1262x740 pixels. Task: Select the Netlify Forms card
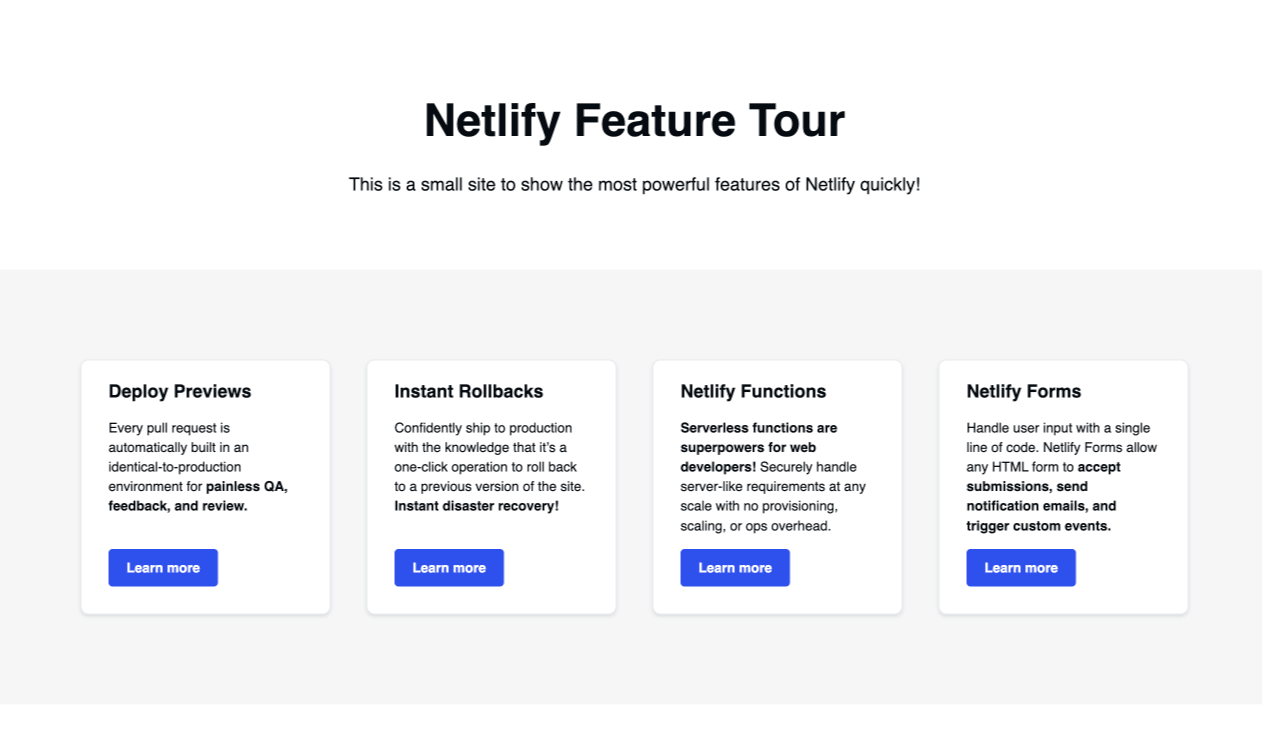1063,487
